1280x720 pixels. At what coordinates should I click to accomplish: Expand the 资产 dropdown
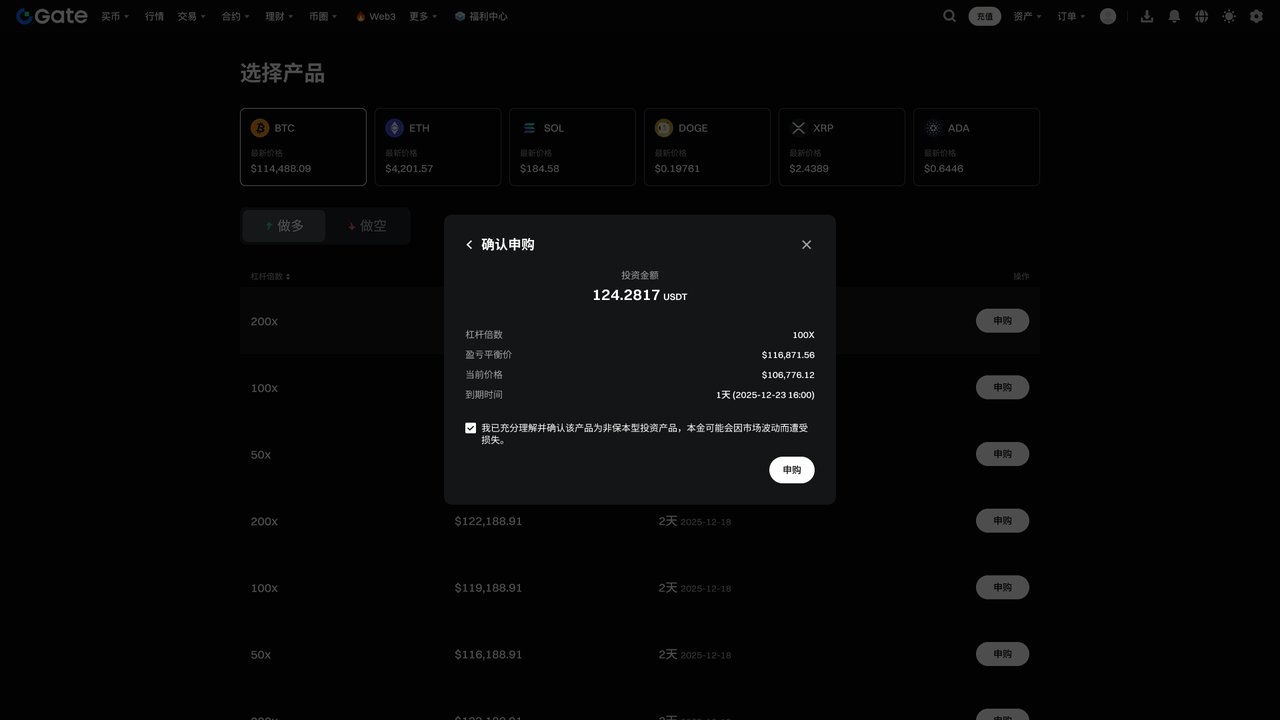[x=1027, y=16]
